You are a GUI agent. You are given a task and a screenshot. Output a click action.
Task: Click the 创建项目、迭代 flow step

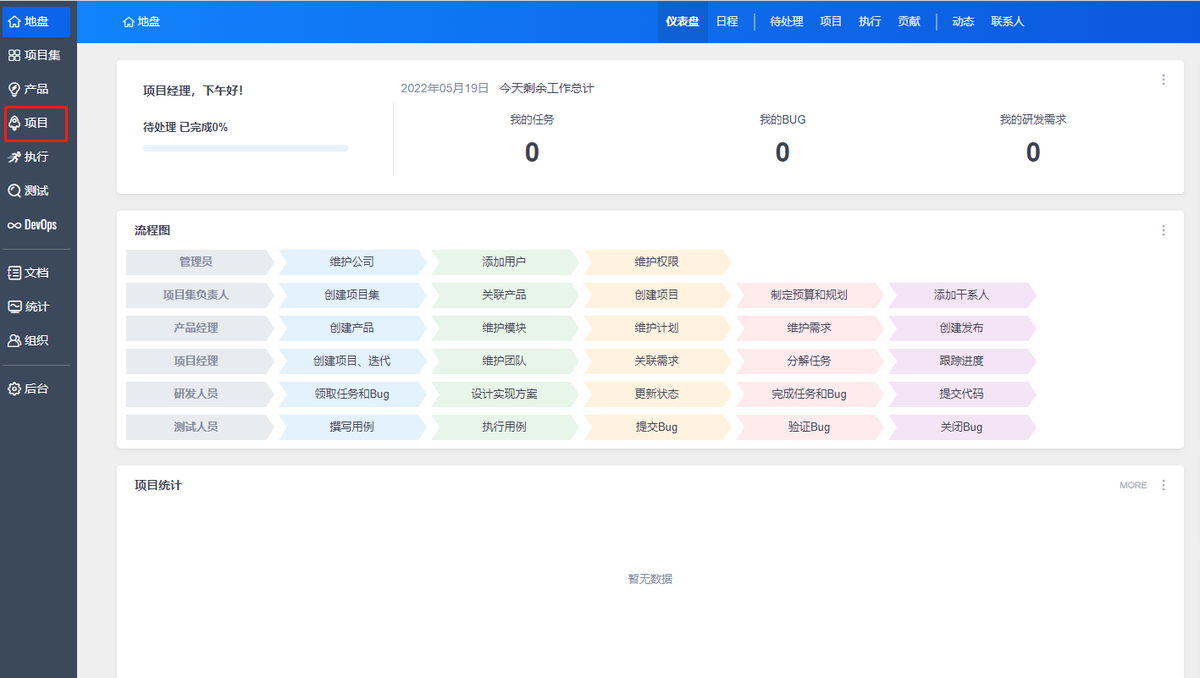352,361
